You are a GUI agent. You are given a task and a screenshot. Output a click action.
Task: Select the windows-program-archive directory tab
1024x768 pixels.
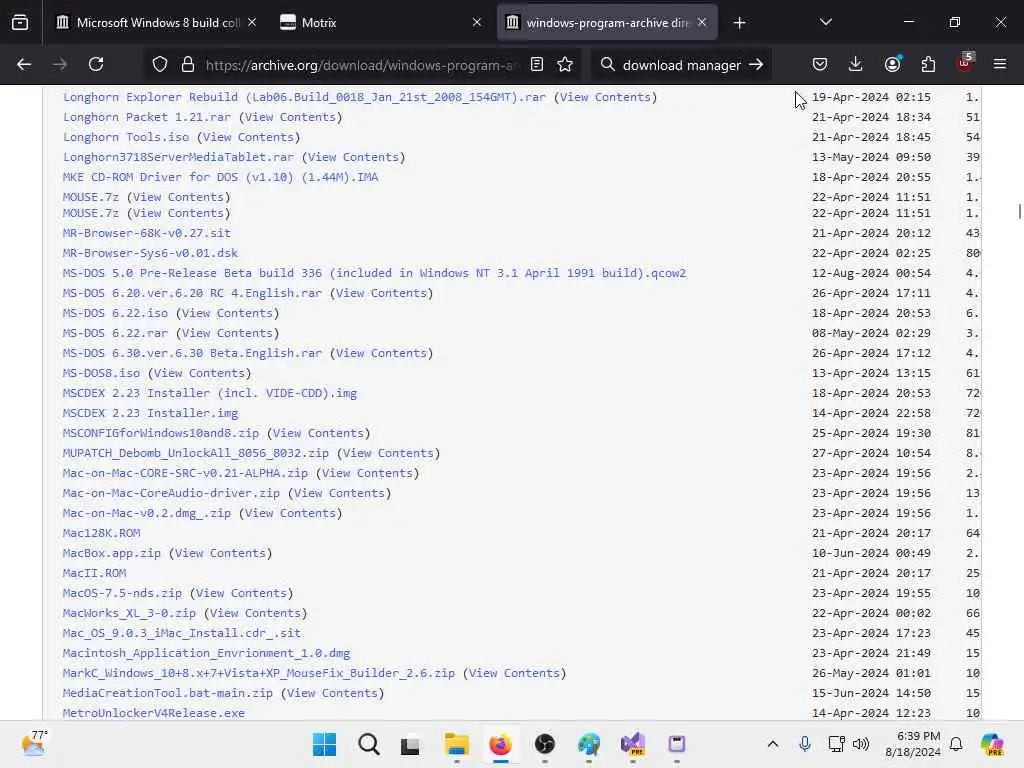tap(607, 23)
